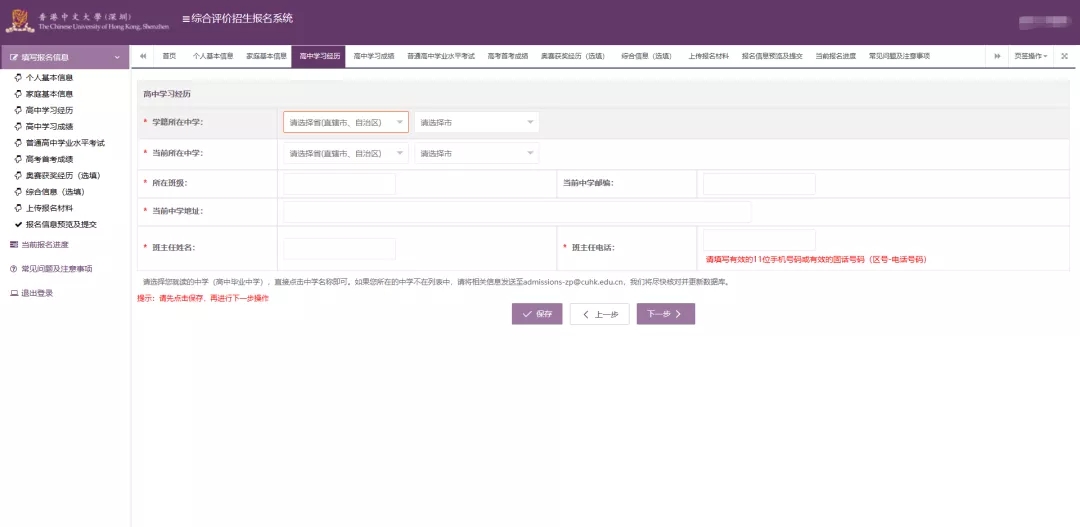The width and height of the screenshot is (1080, 527).
Task: Click the hamburger menu icon beside 综合评价招生报名系统
Action: (186, 19)
